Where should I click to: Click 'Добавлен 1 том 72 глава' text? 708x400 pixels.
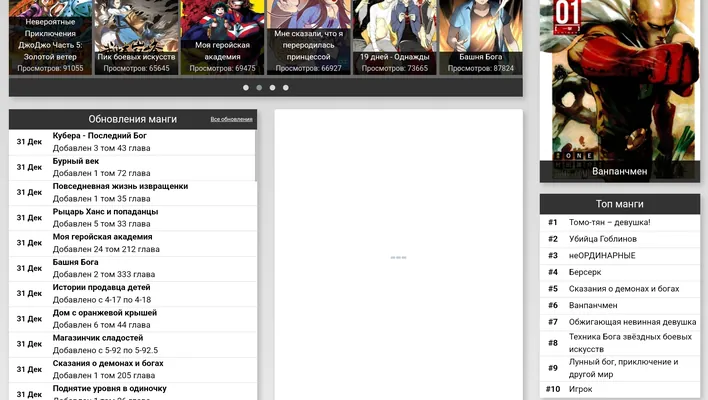pyautogui.click(x=102, y=173)
